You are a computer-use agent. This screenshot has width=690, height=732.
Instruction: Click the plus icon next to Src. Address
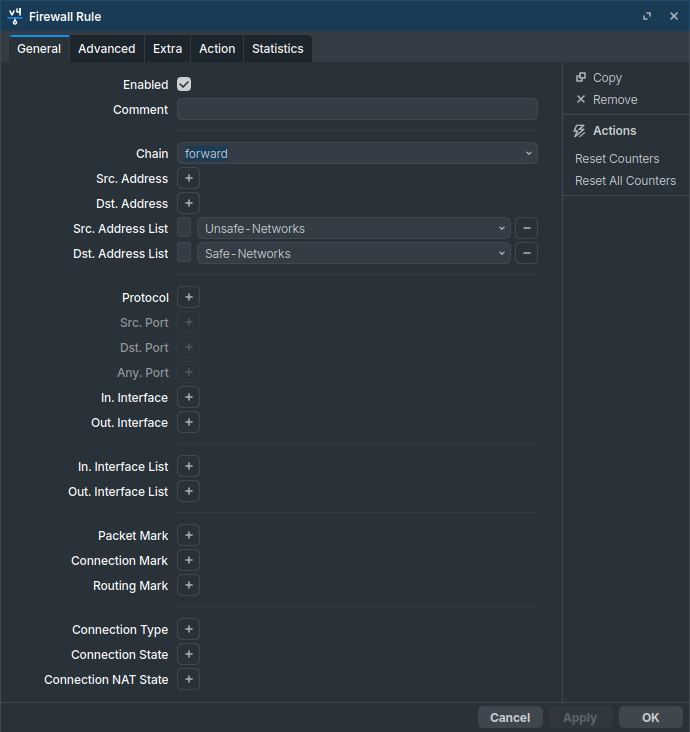(188, 179)
